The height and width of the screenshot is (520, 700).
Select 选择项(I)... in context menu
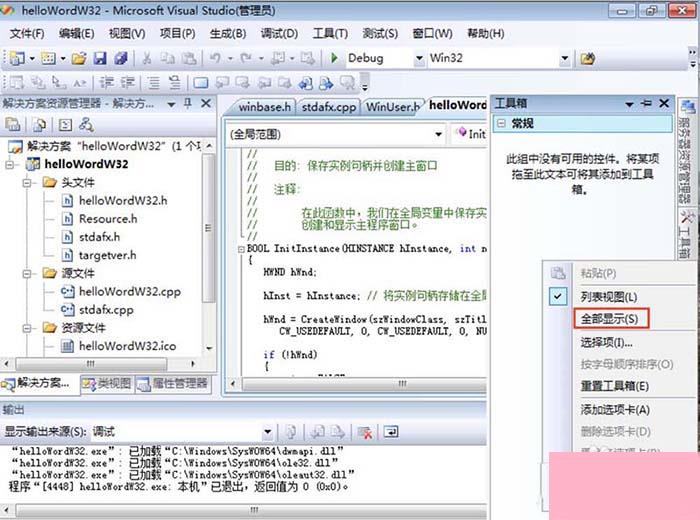[606, 342]
